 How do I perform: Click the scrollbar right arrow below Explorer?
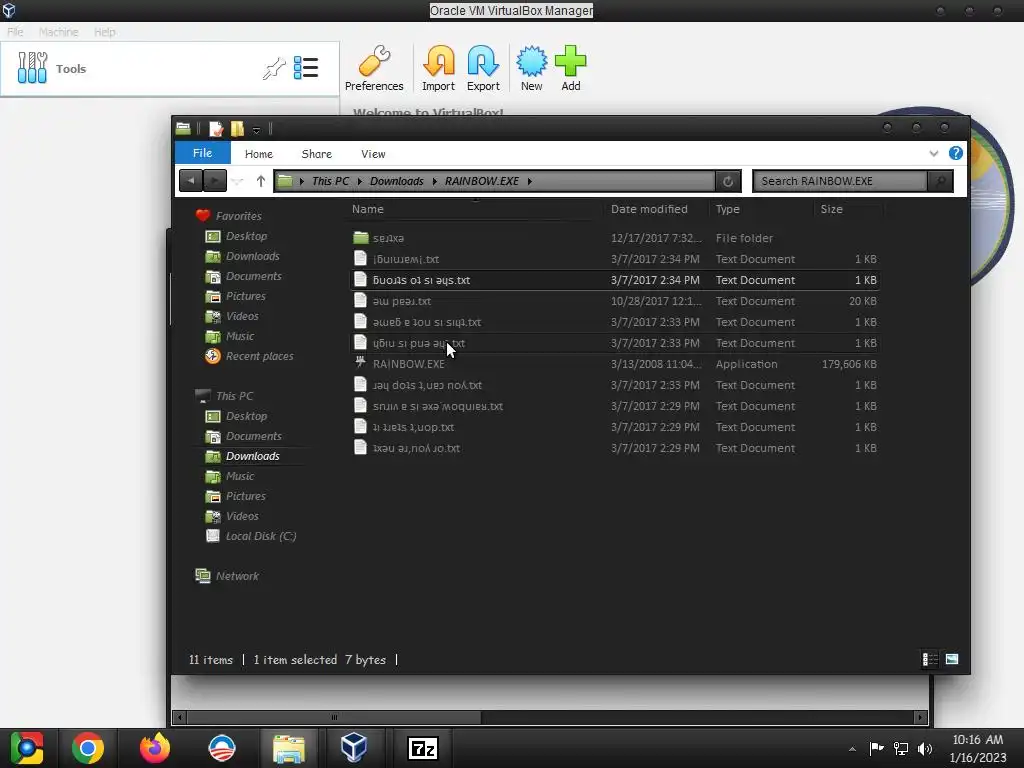pos(920,717)
